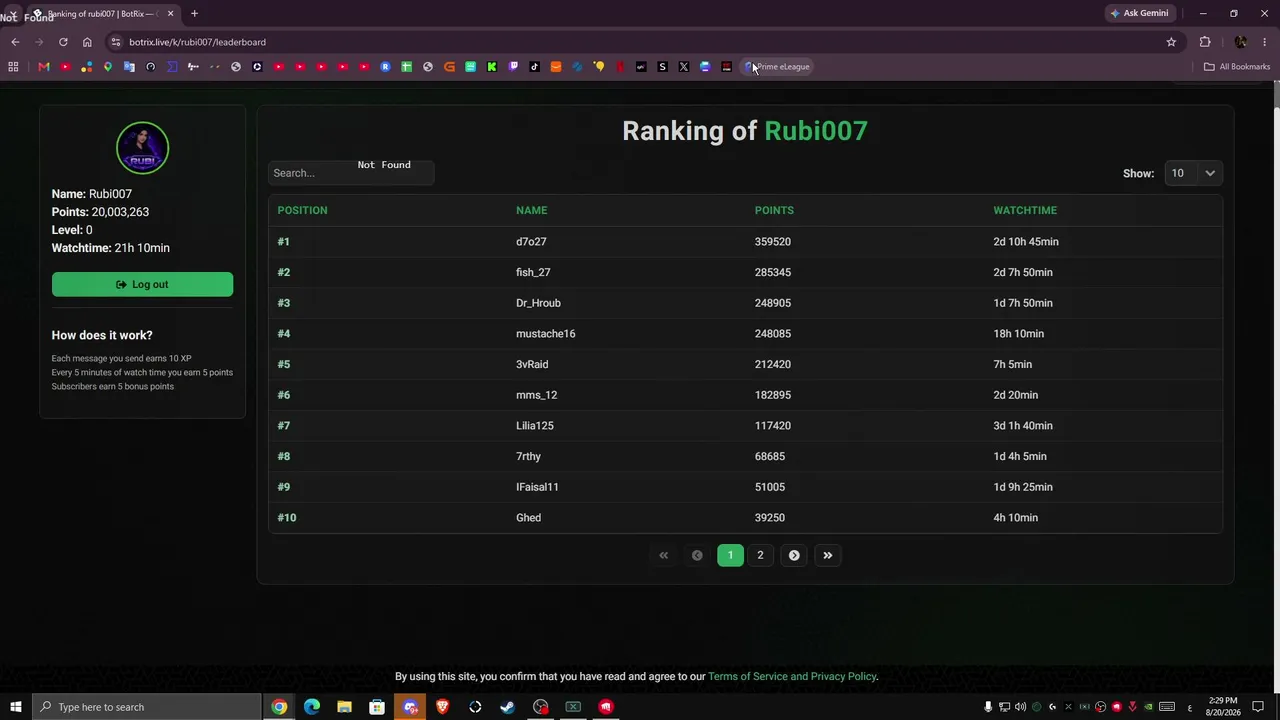Open the Windows notification center icon
Screen dimensions: 1280x720
click(1258, 707)
